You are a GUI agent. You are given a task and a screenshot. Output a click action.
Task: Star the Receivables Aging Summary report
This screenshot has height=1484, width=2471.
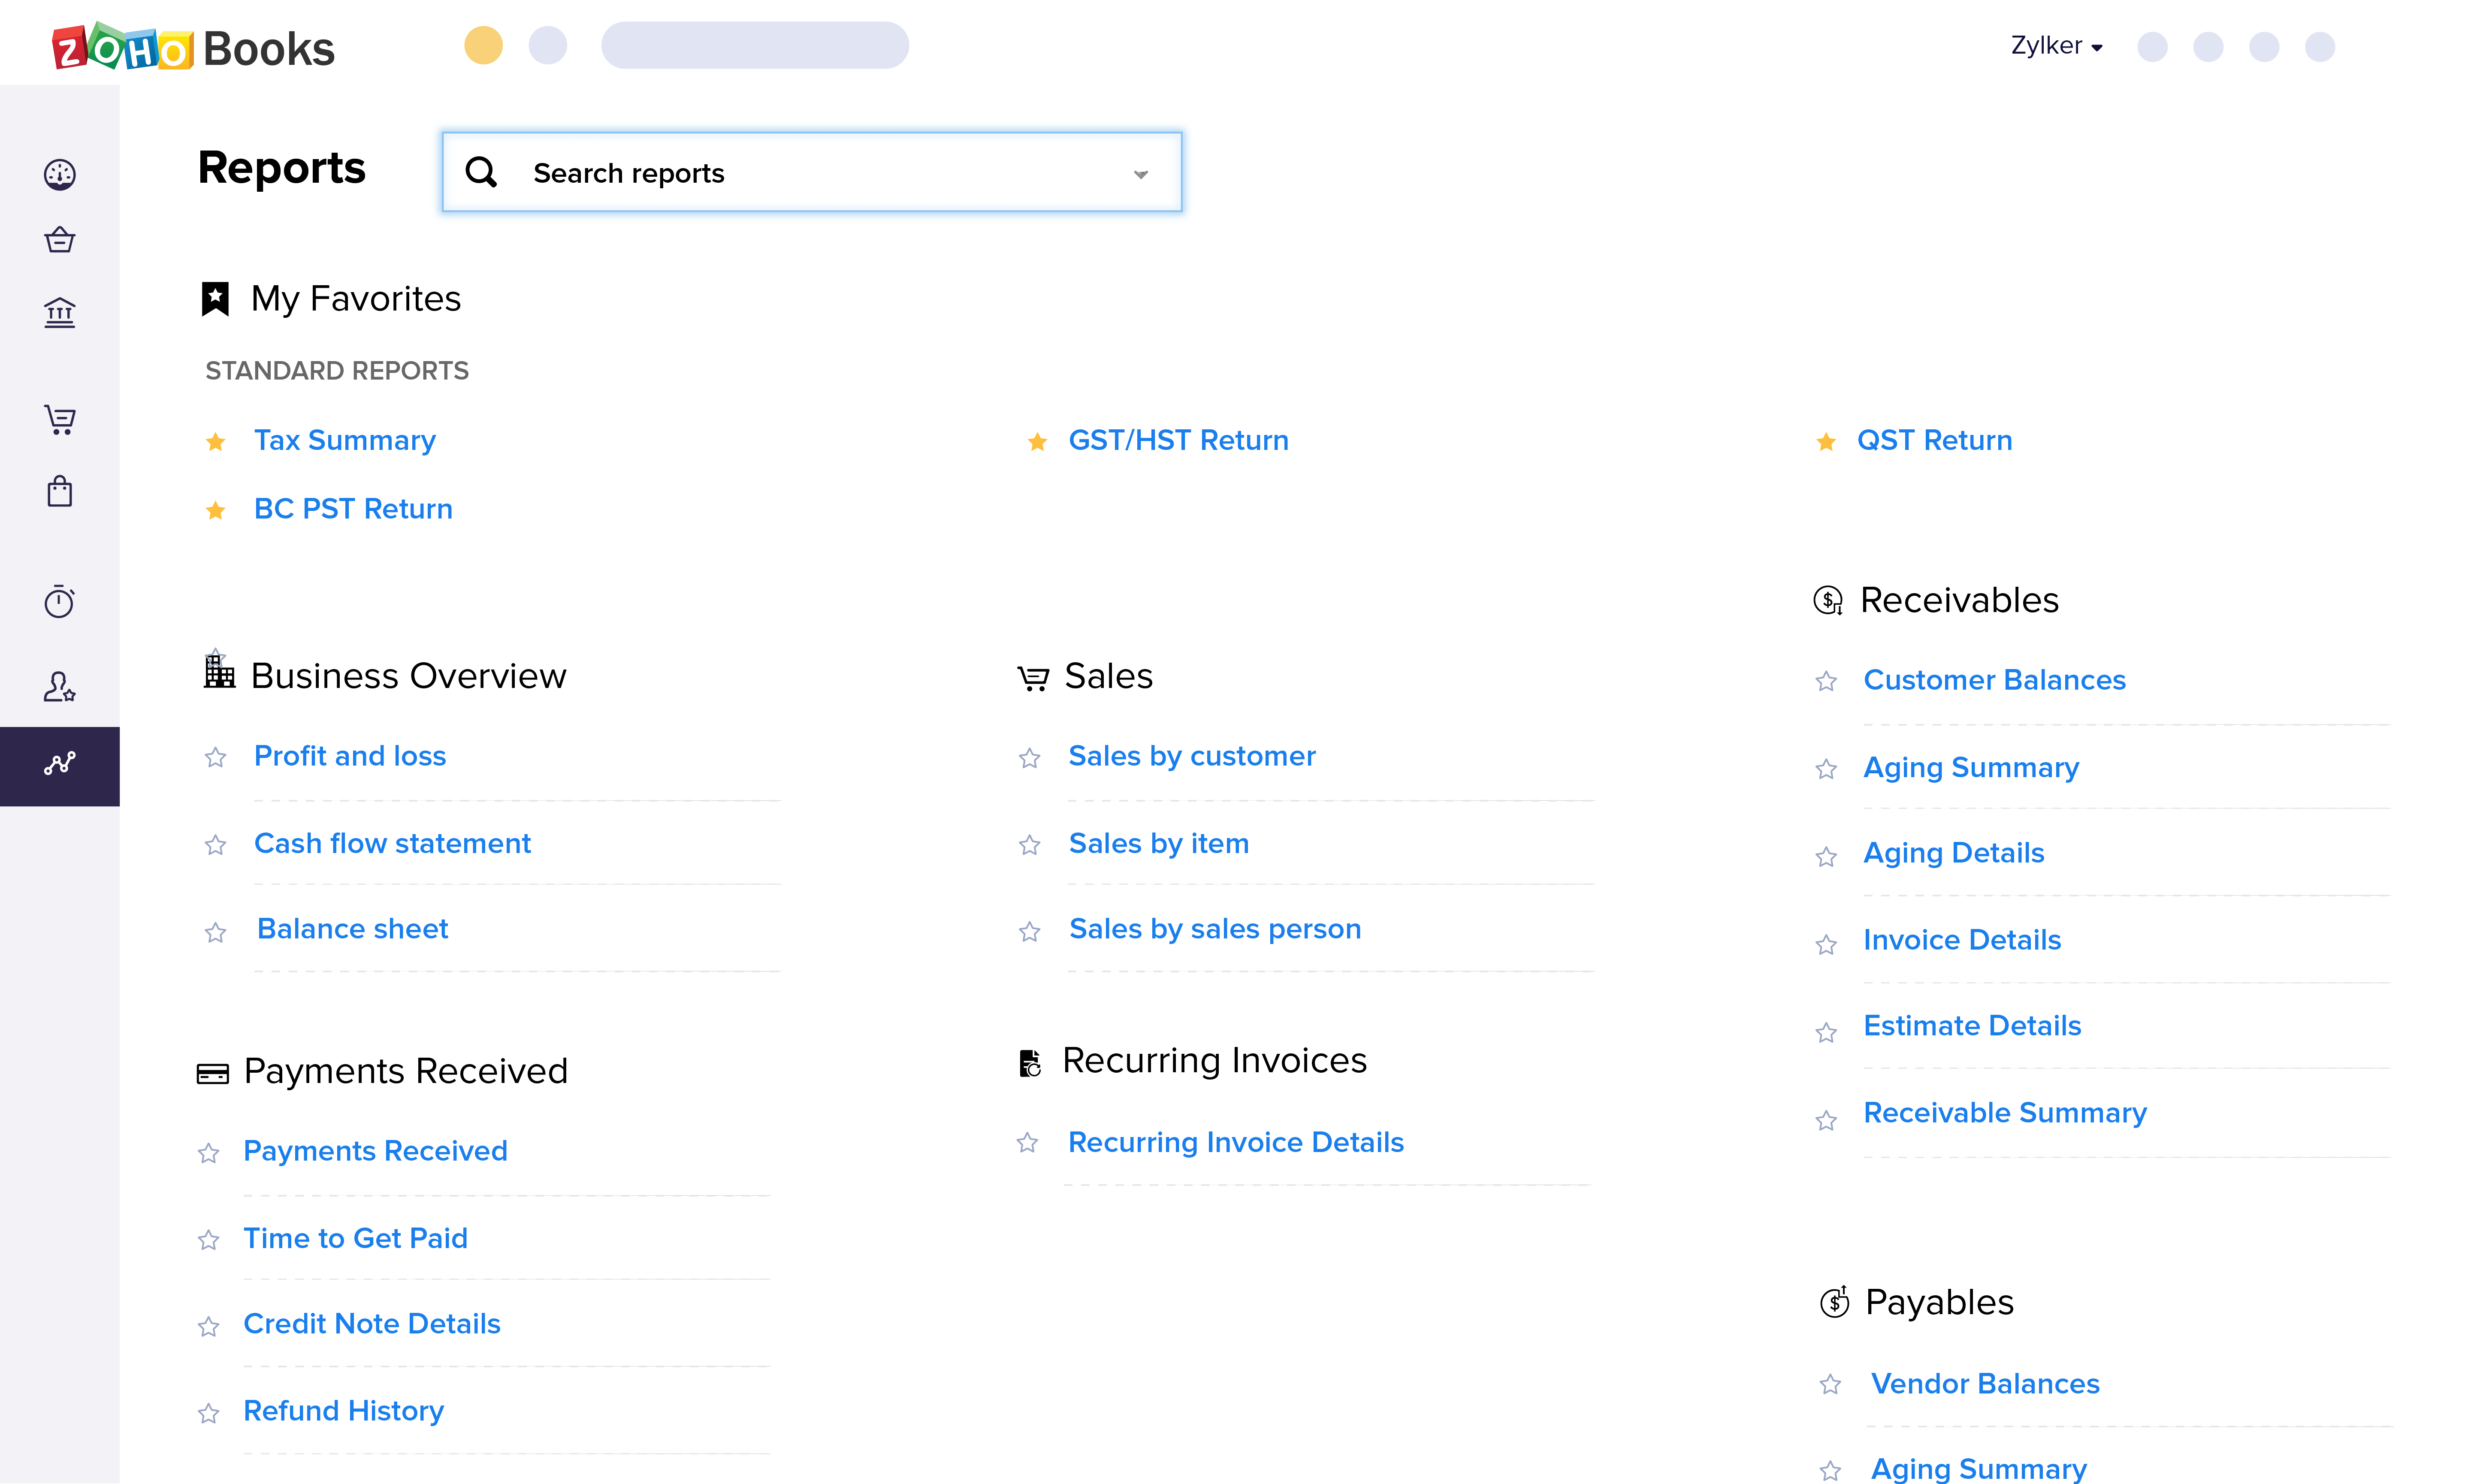point(1826,769)
